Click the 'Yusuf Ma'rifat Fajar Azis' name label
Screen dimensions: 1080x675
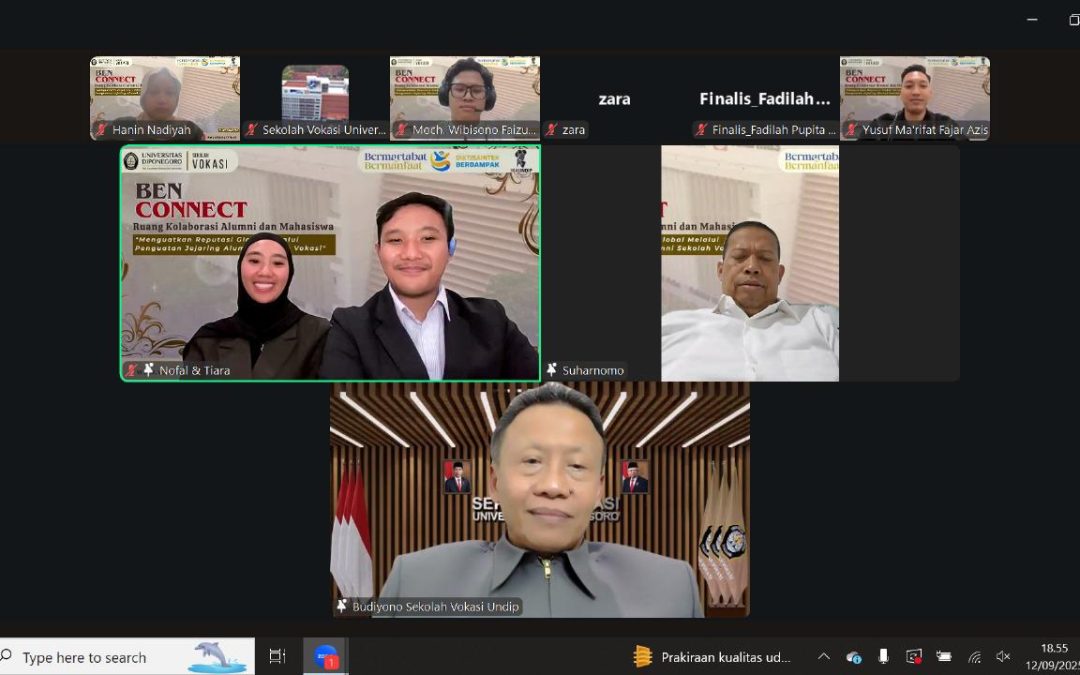pos(925,129)
